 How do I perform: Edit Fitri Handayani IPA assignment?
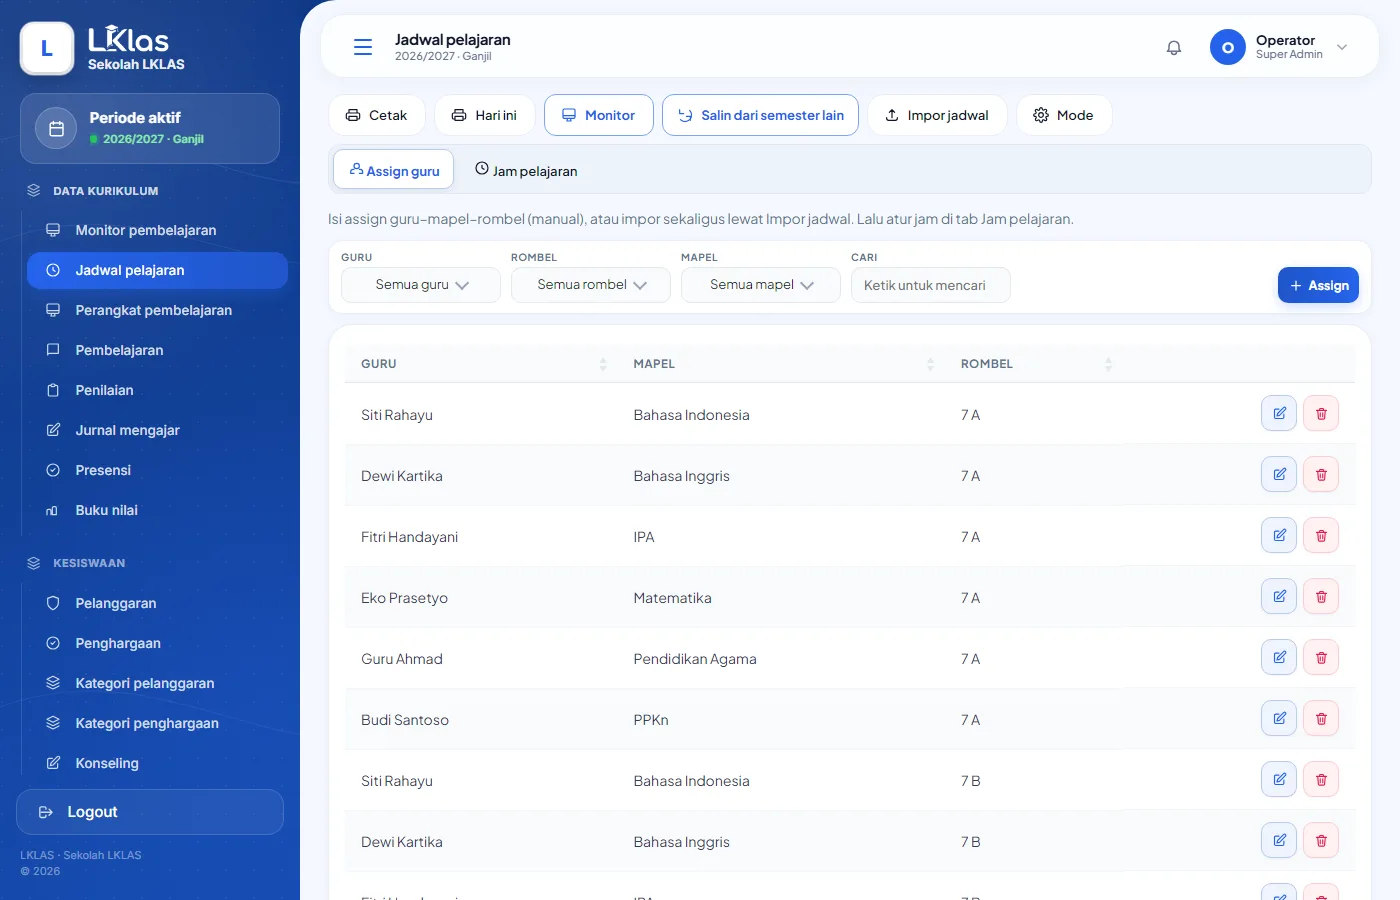[1279, 535]
